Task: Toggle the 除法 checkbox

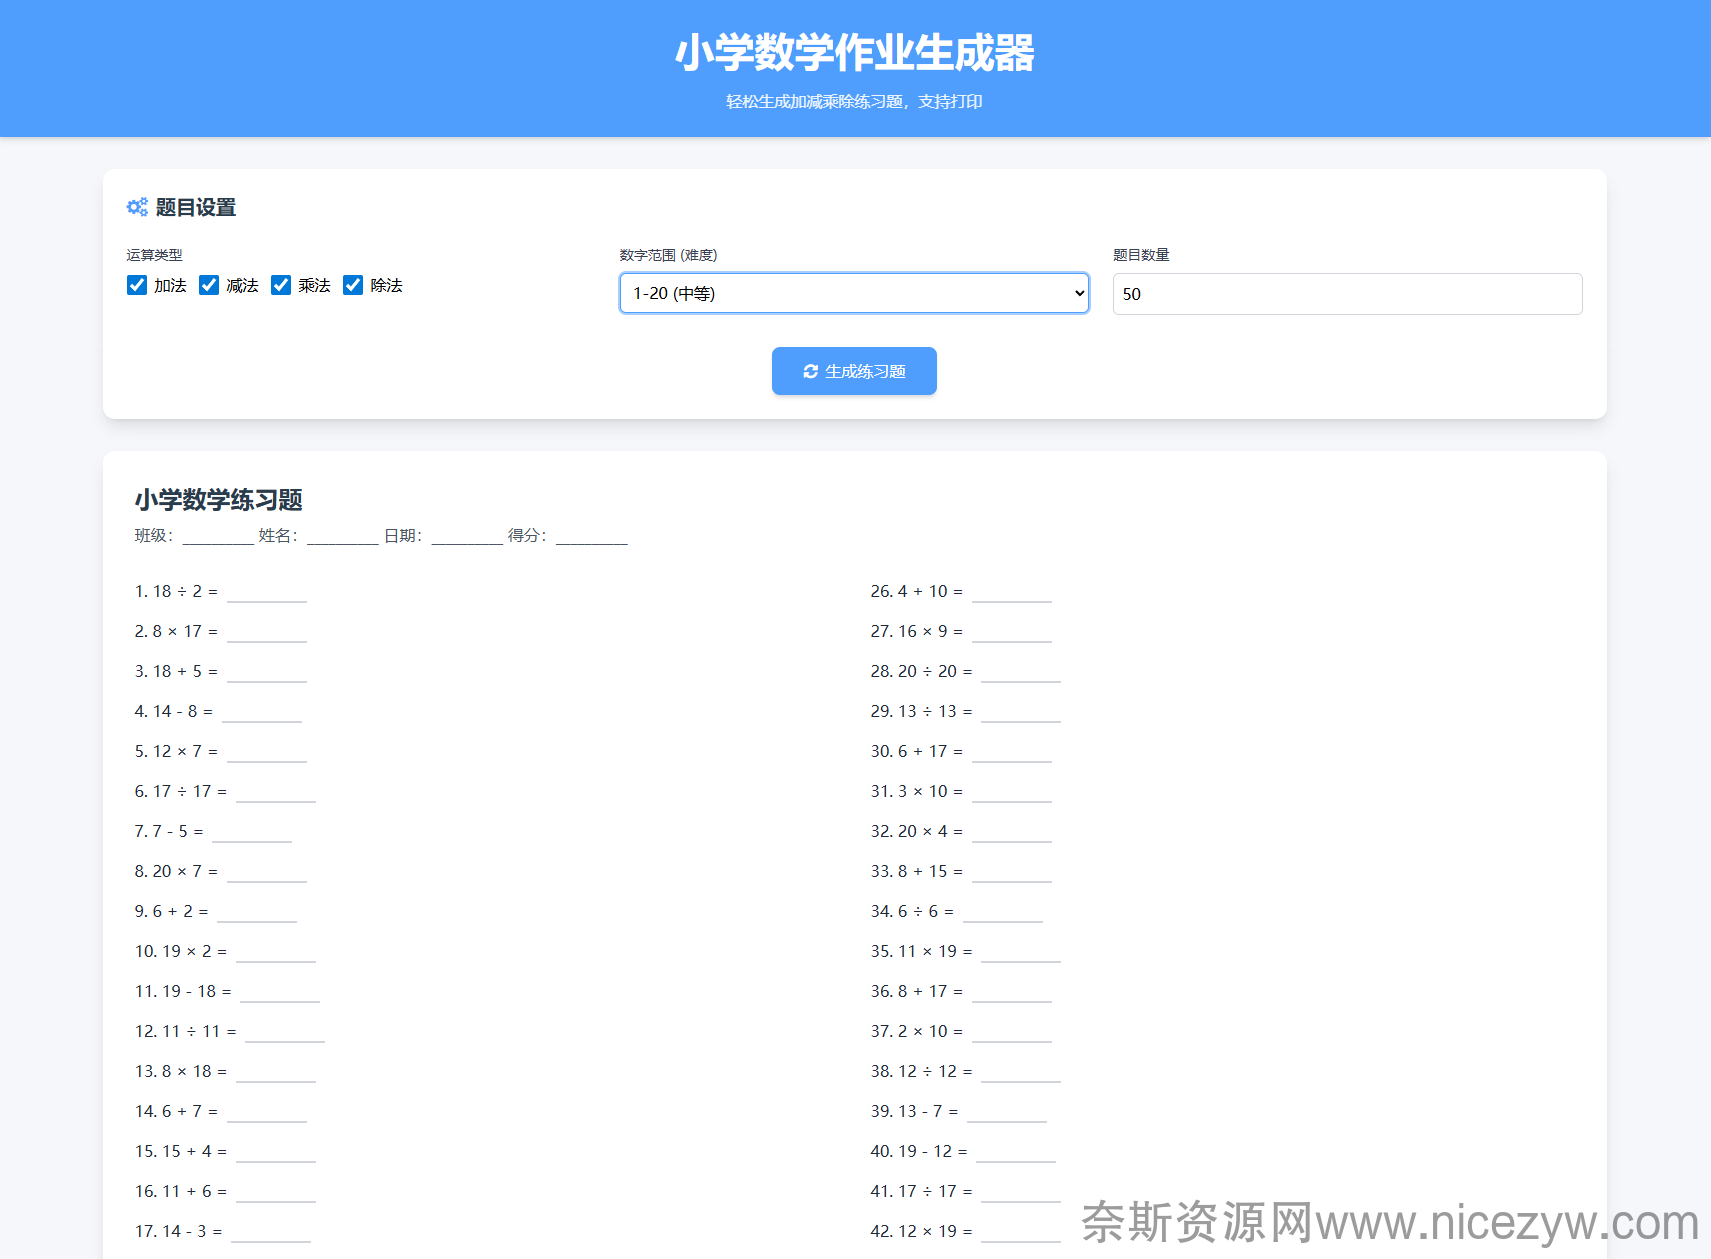Action: (x=353, y=286)
